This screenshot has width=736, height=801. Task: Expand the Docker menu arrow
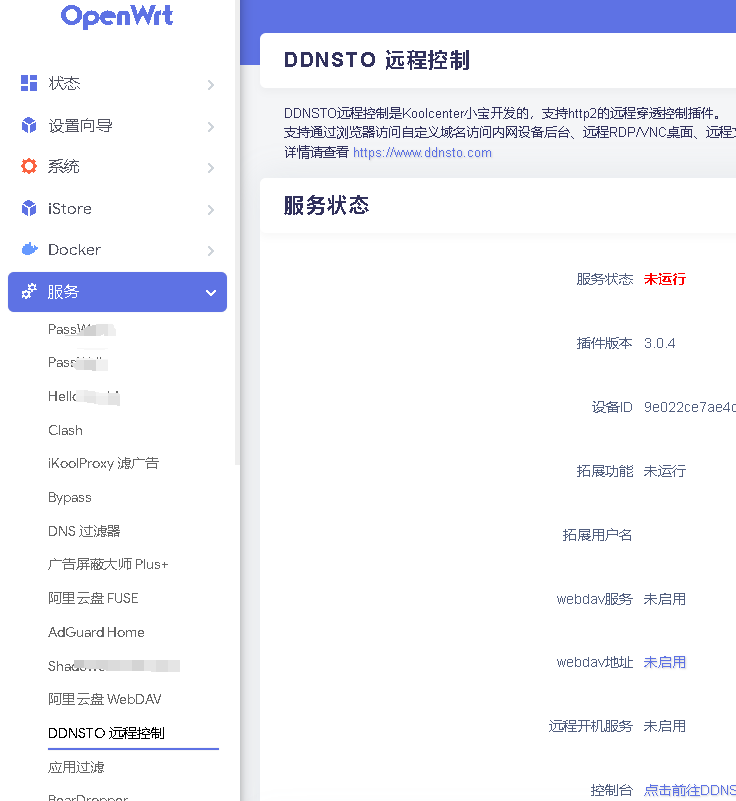click(x=210, y=251)
